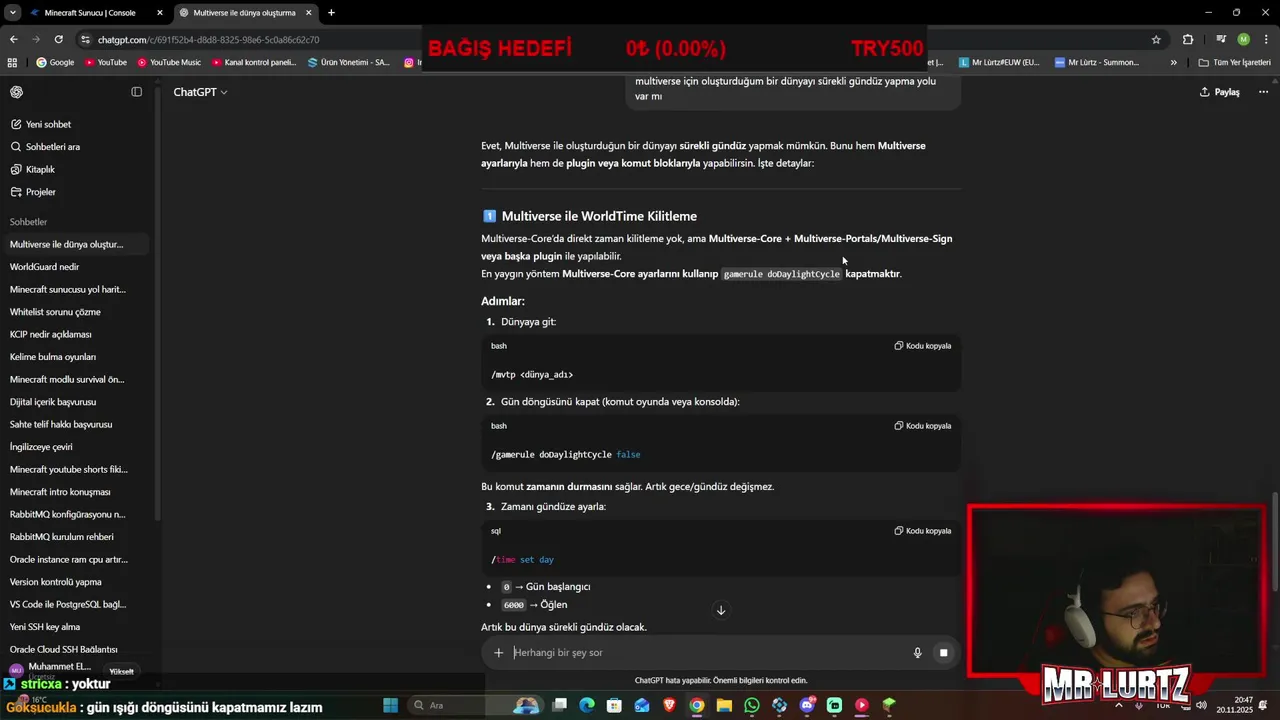Viewport: 1280px width, 720px height.
Task: Select current chat Multiverse ile dünya oluştur...
Action: (76, 244)
